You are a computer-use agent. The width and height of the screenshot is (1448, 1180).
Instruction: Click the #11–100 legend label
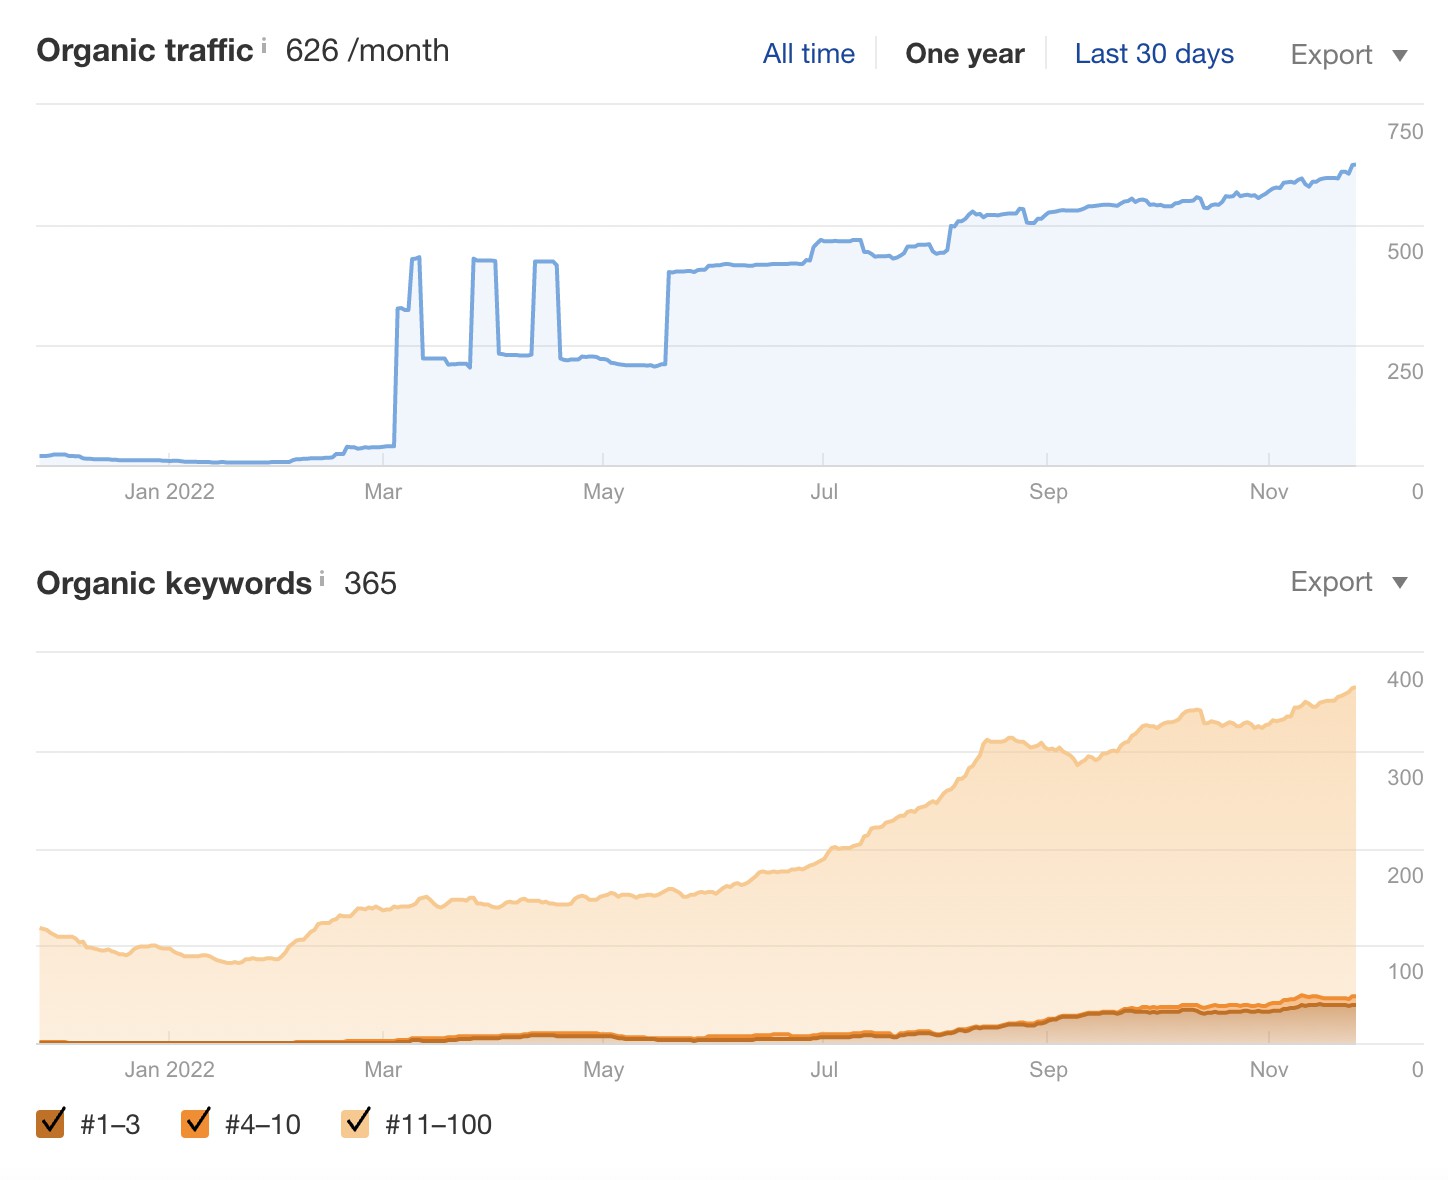[x=438, y=1125]
